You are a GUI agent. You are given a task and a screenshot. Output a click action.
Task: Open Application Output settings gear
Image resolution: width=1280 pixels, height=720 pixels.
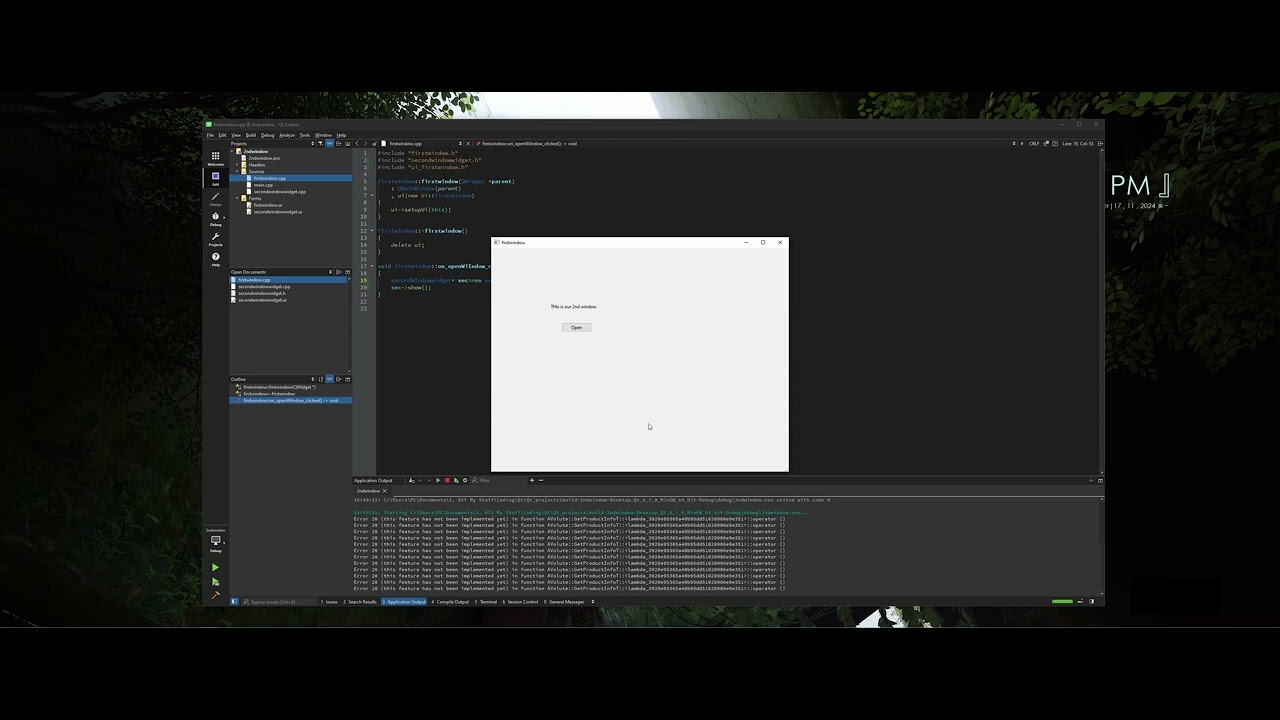tap(465, 480)
